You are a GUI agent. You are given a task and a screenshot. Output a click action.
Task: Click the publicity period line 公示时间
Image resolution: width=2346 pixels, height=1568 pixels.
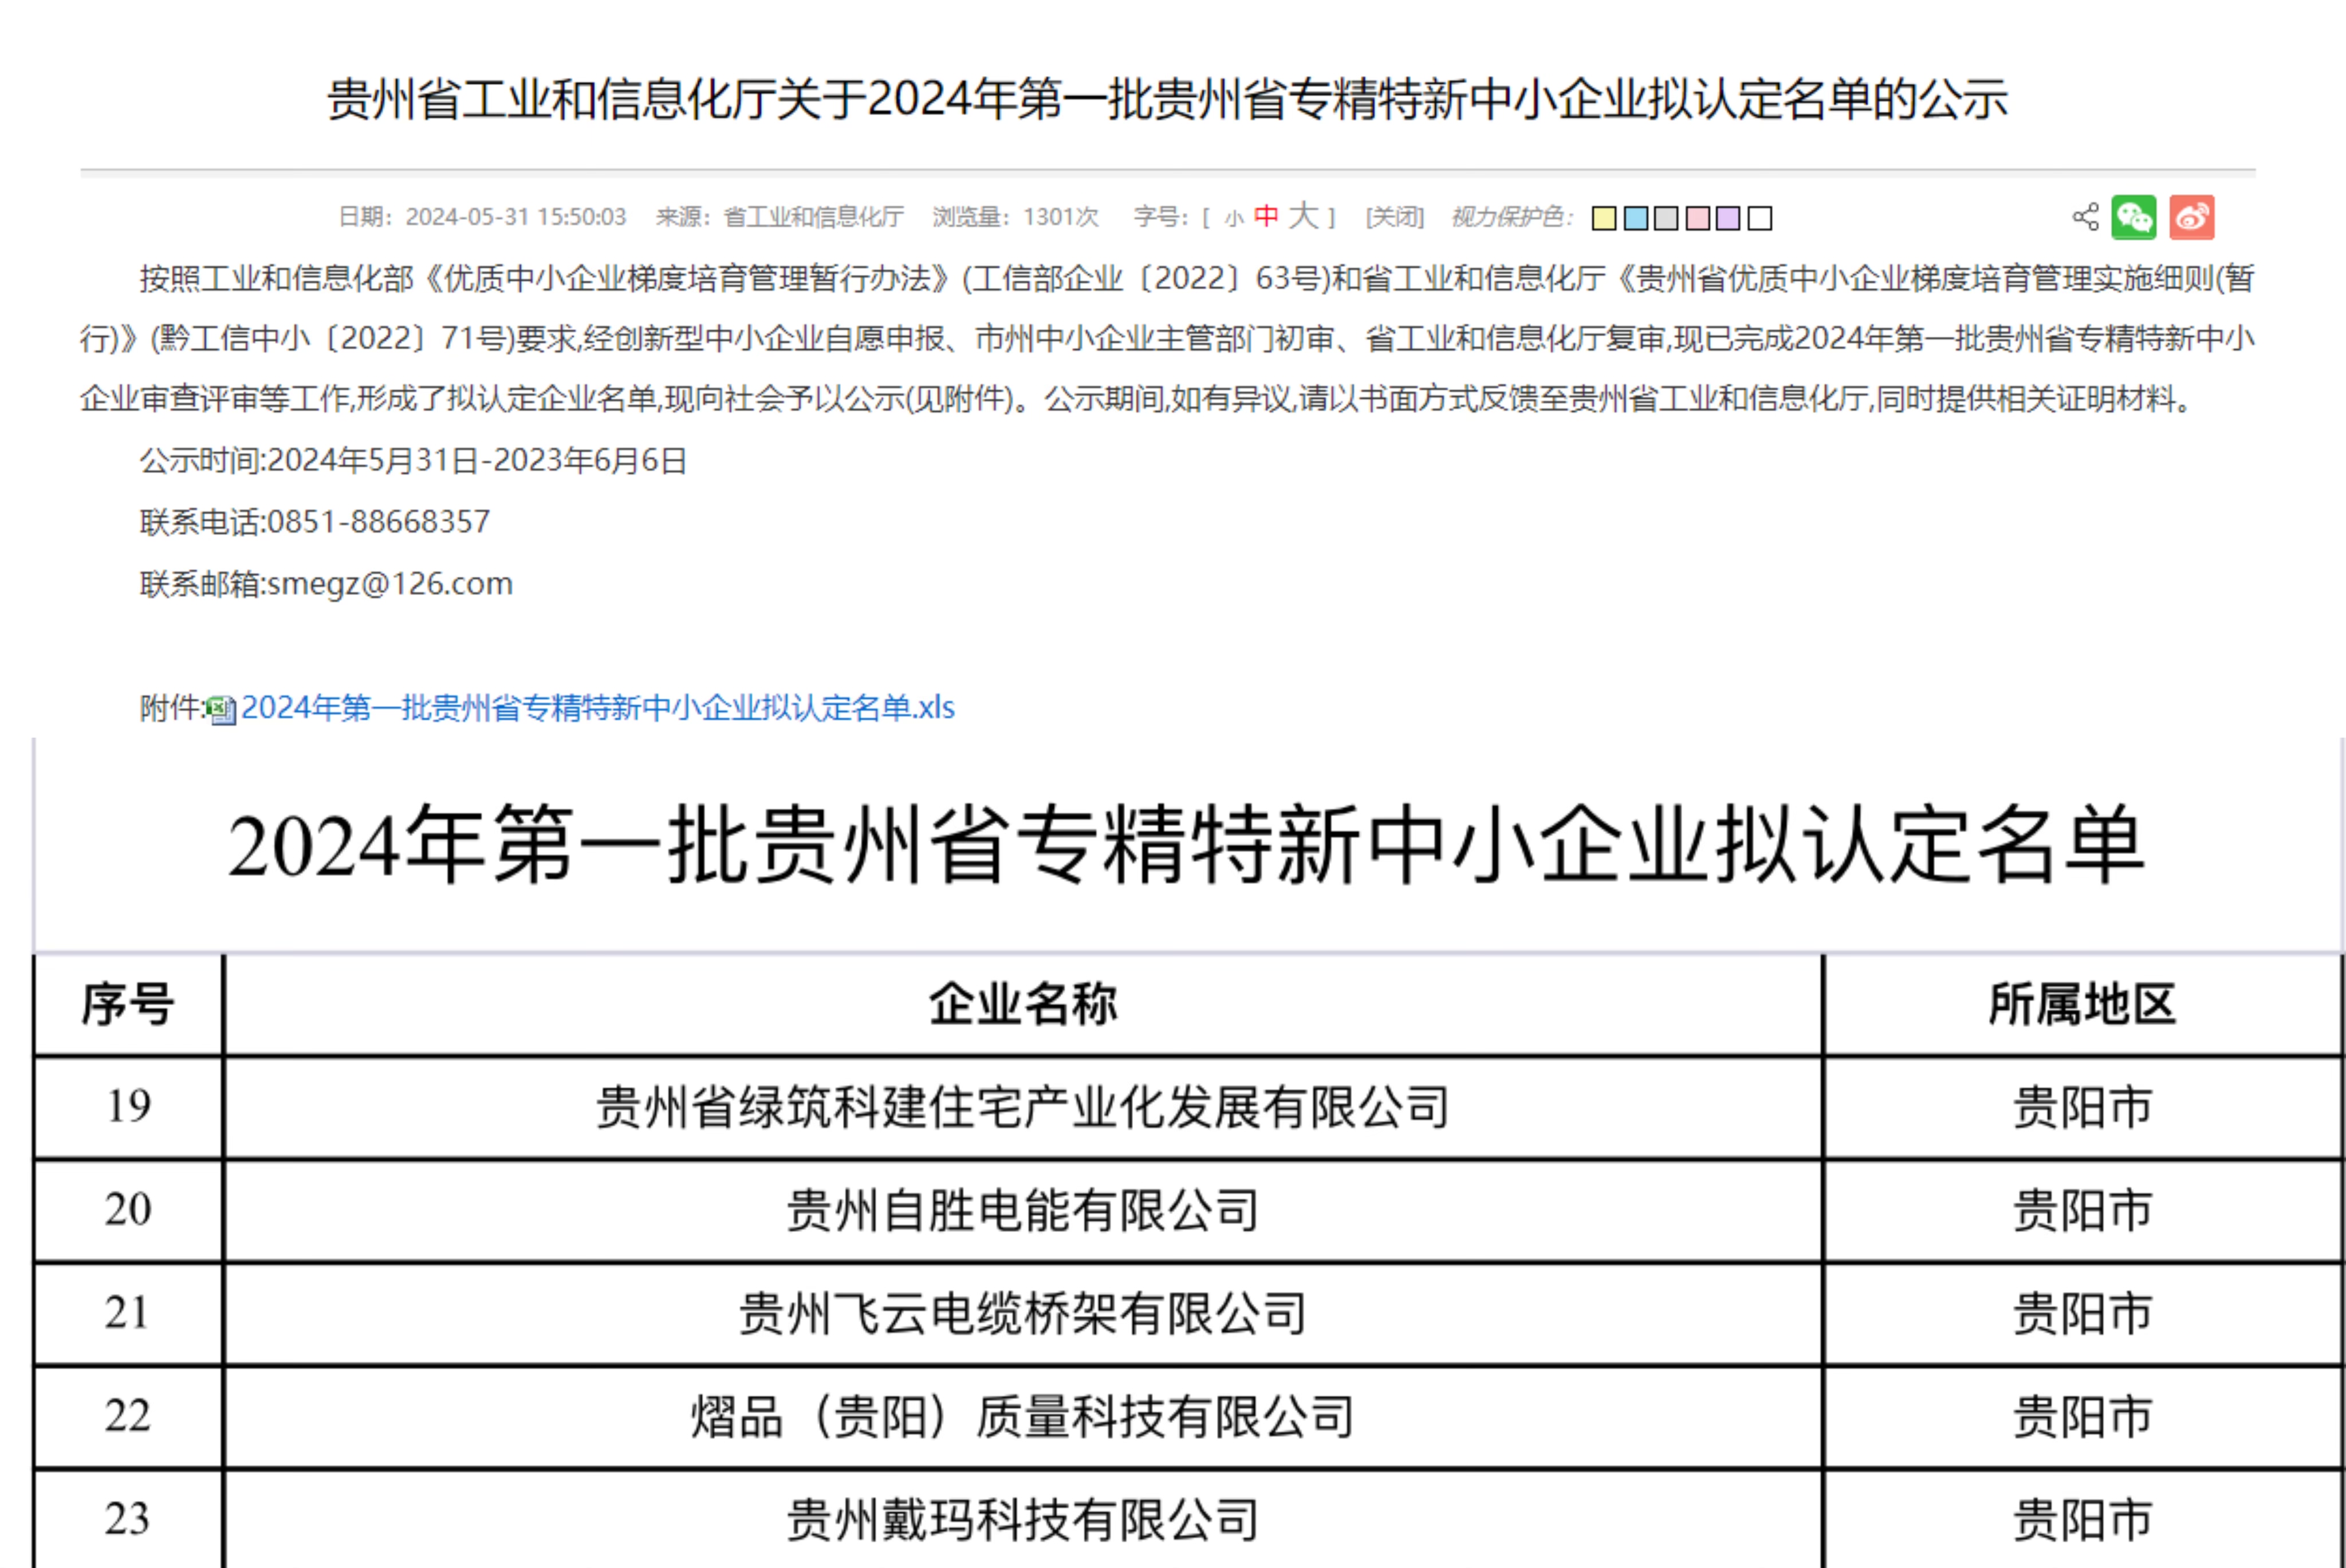tap(413, 461)
